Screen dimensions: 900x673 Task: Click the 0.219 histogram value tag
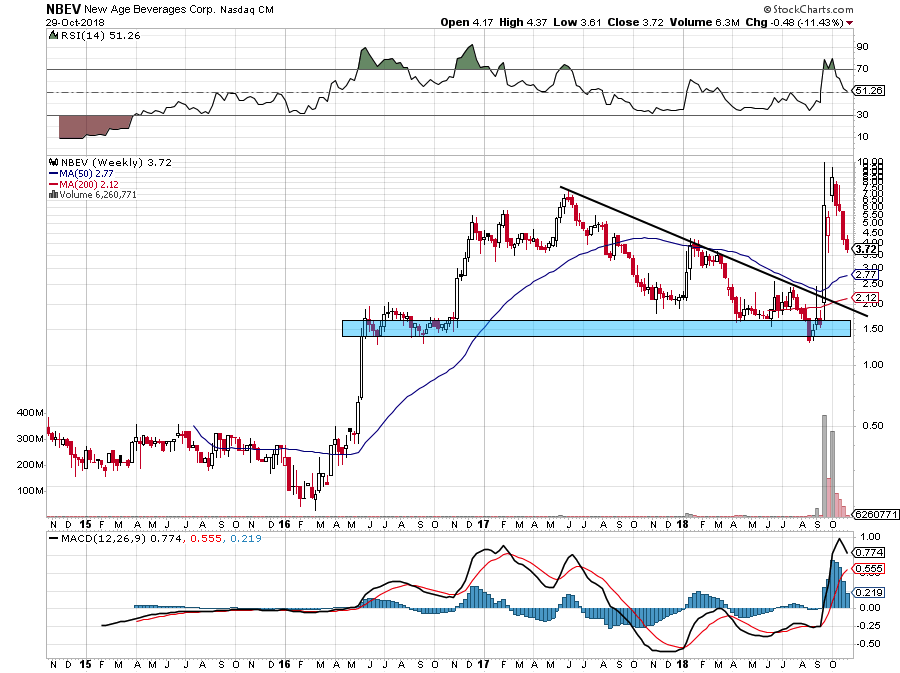(869, 593)
